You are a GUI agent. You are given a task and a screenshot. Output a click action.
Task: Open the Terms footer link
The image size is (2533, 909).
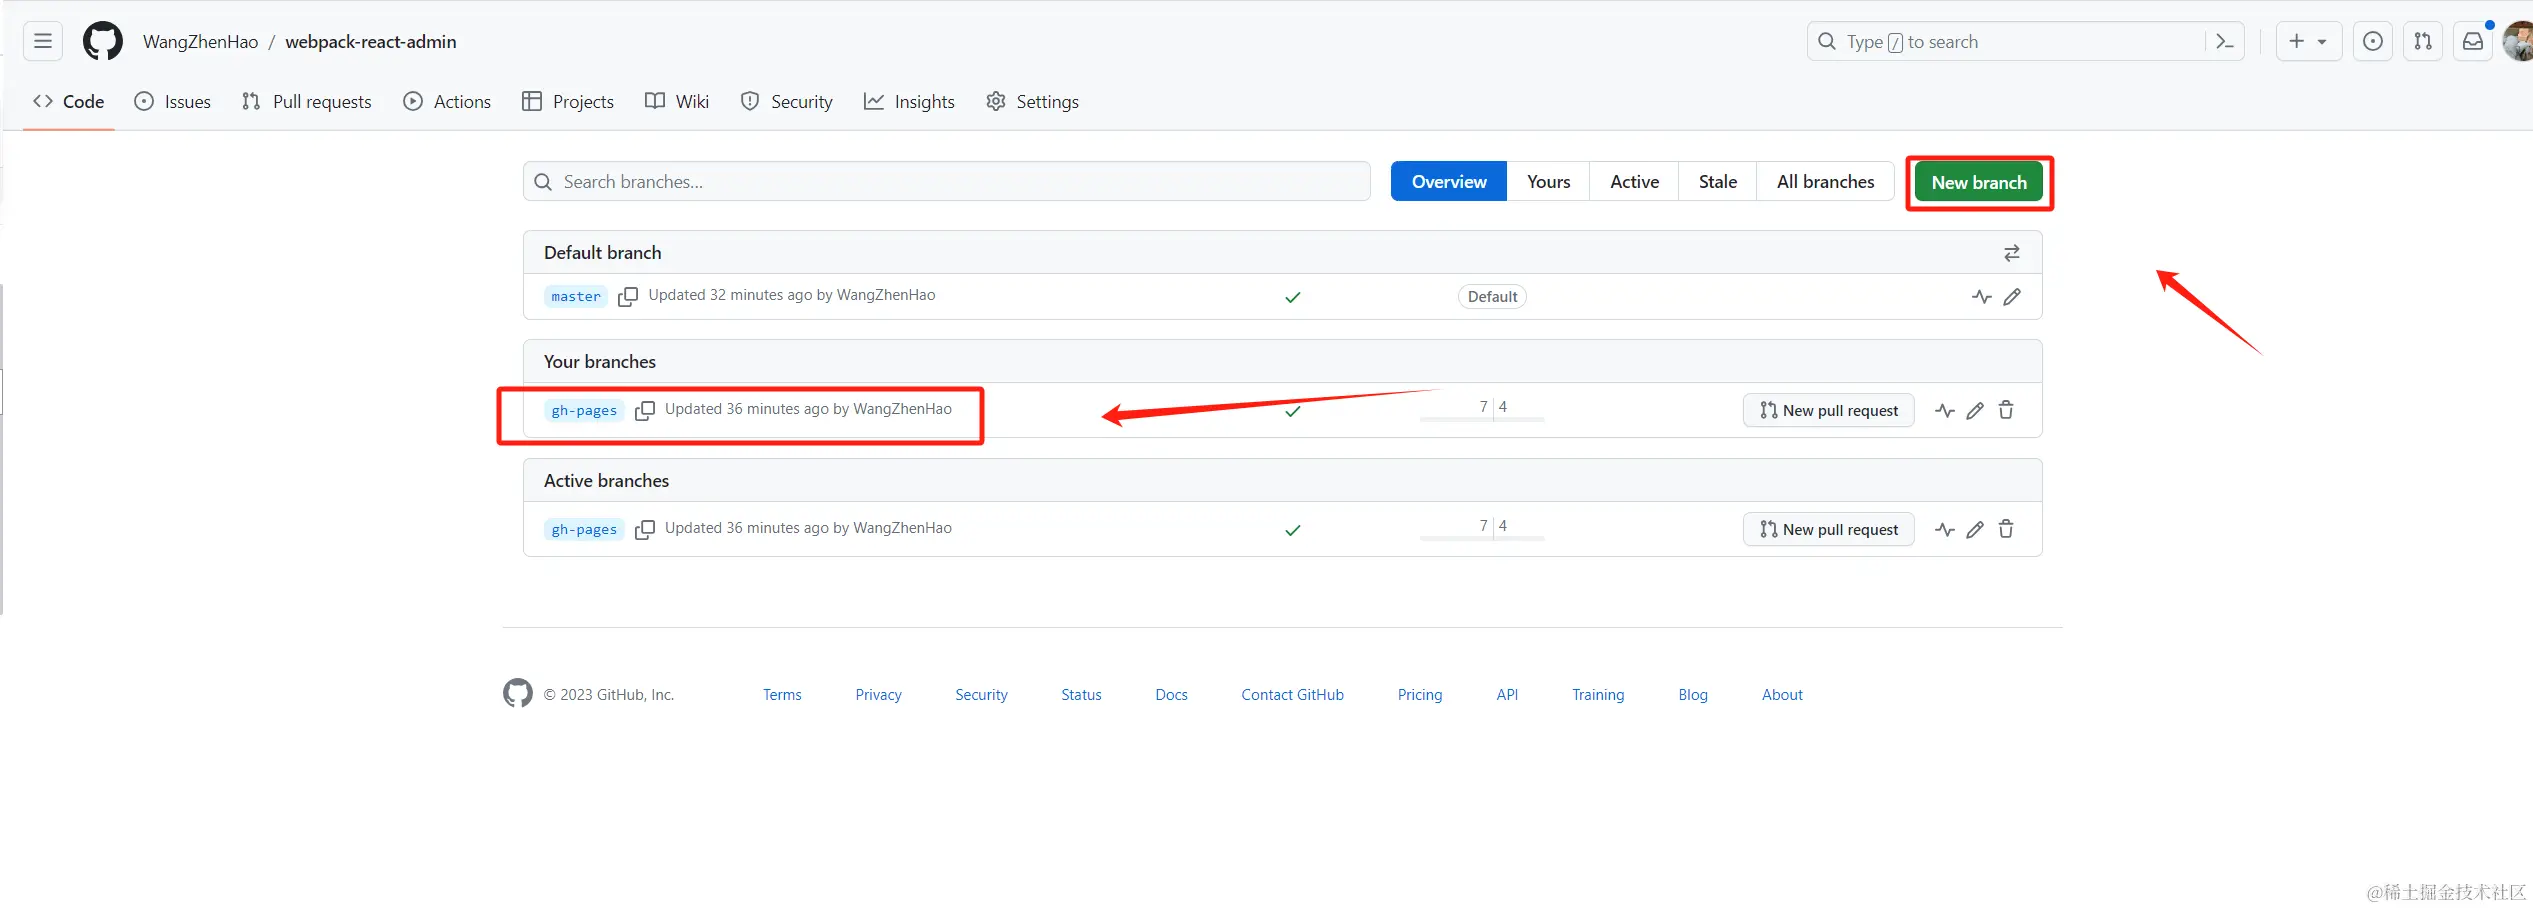coord(782,695)
